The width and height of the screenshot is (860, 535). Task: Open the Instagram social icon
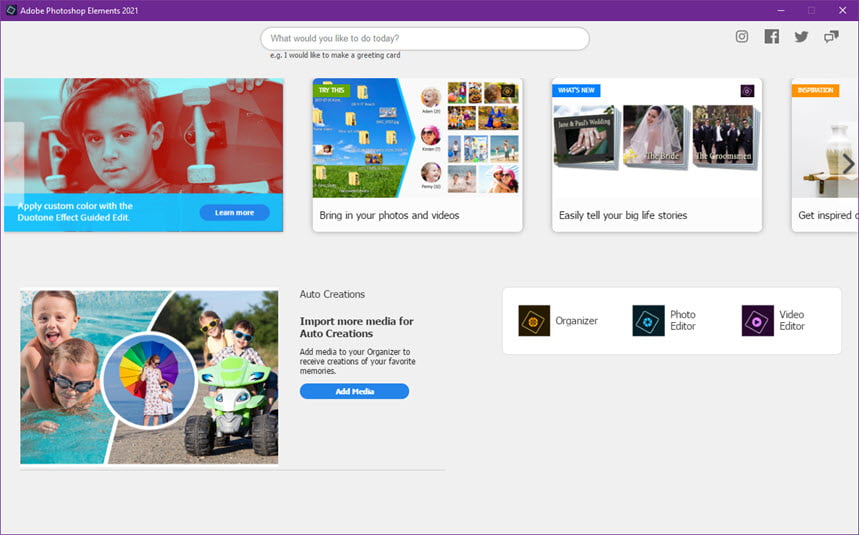[742, 37]
